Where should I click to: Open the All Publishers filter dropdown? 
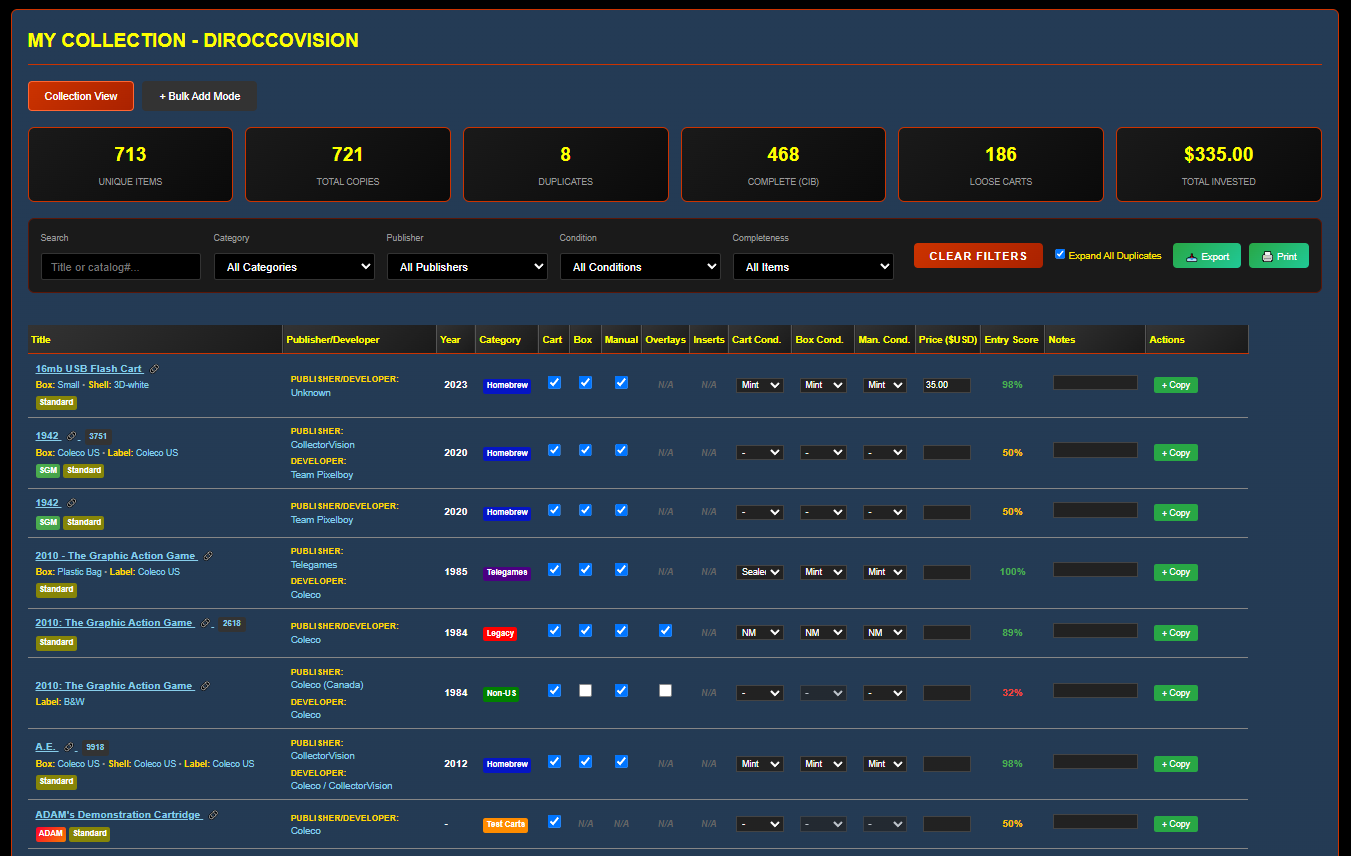point(467,267)
